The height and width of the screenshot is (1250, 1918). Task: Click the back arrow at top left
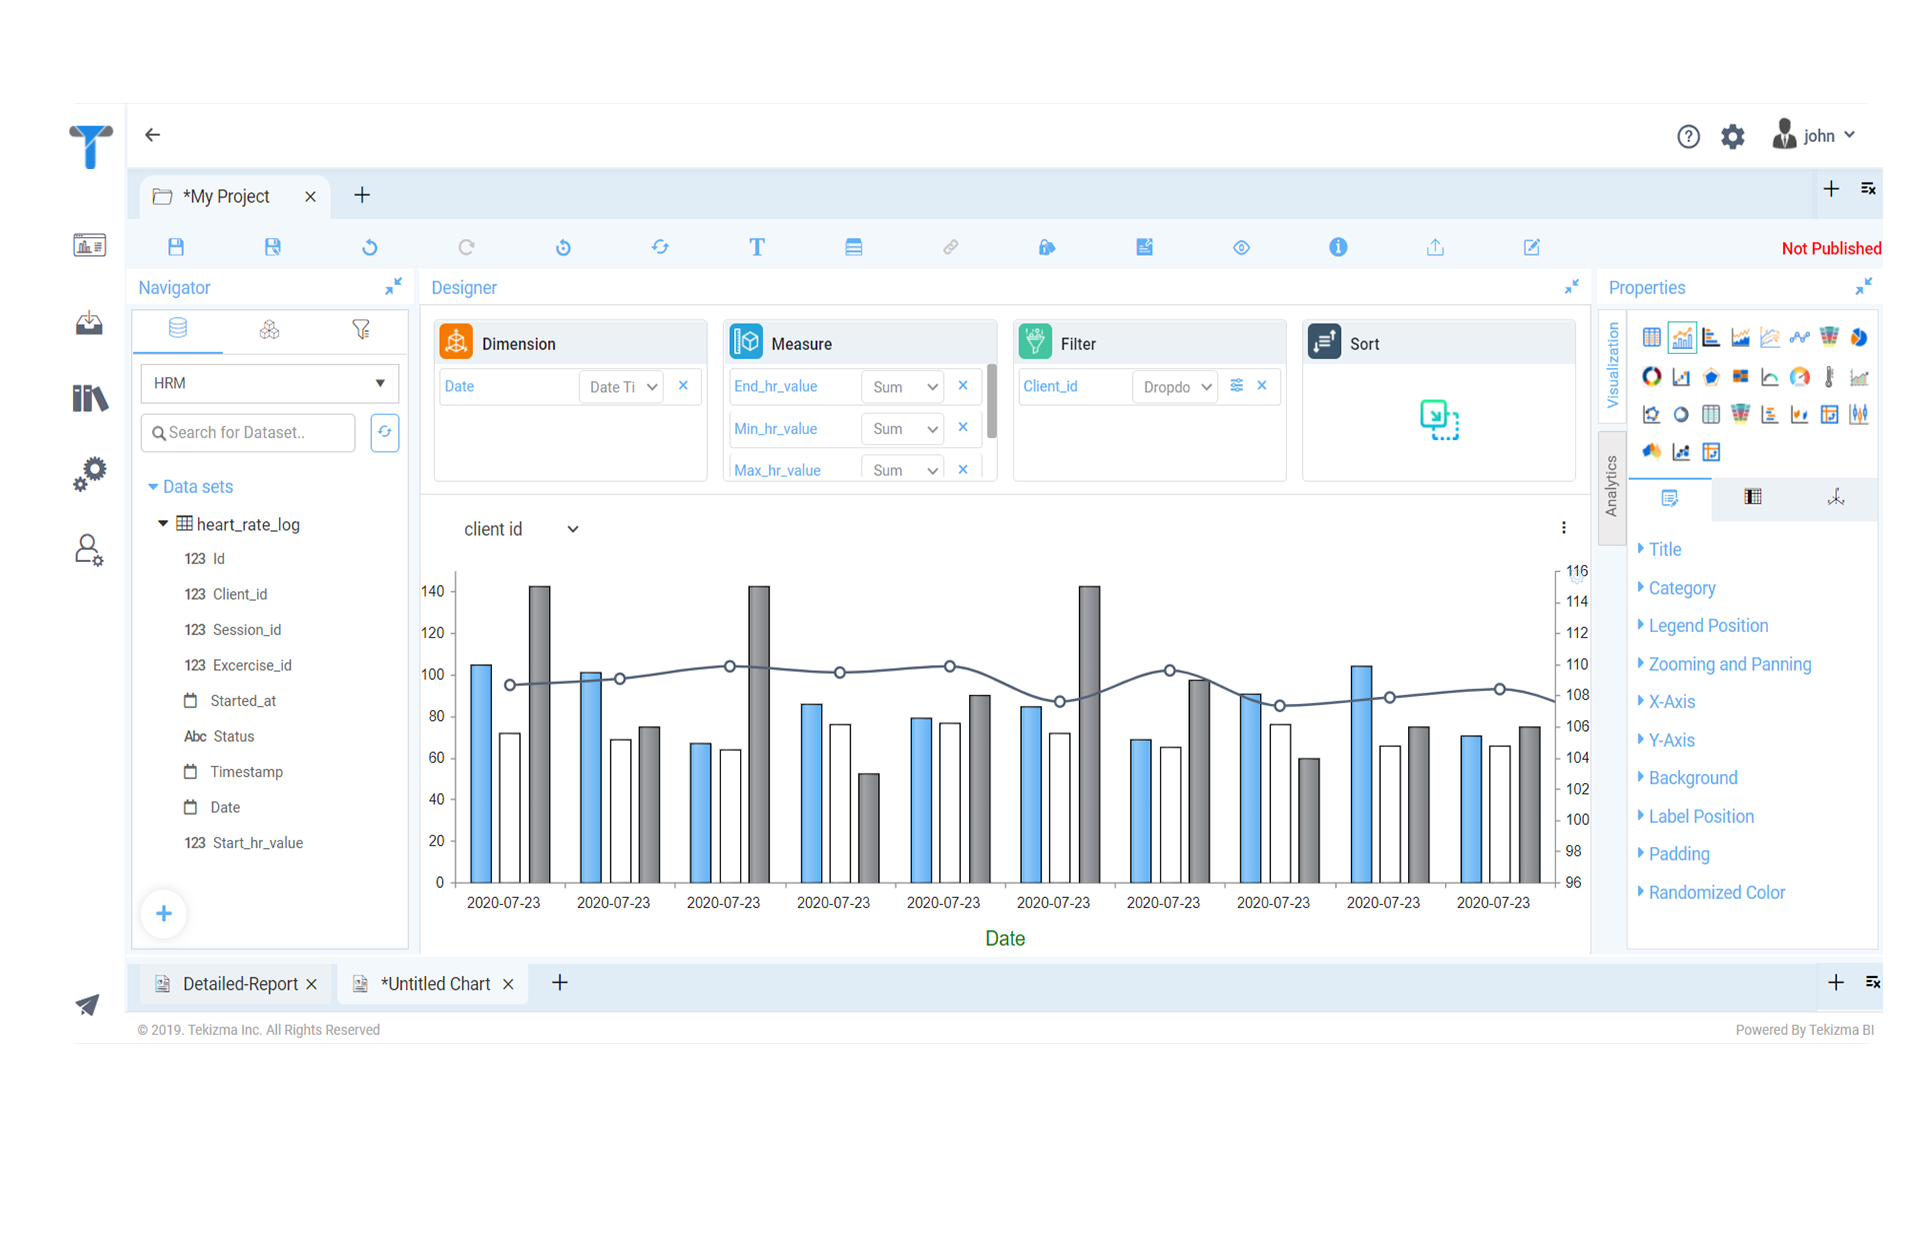tap(153, 135)
